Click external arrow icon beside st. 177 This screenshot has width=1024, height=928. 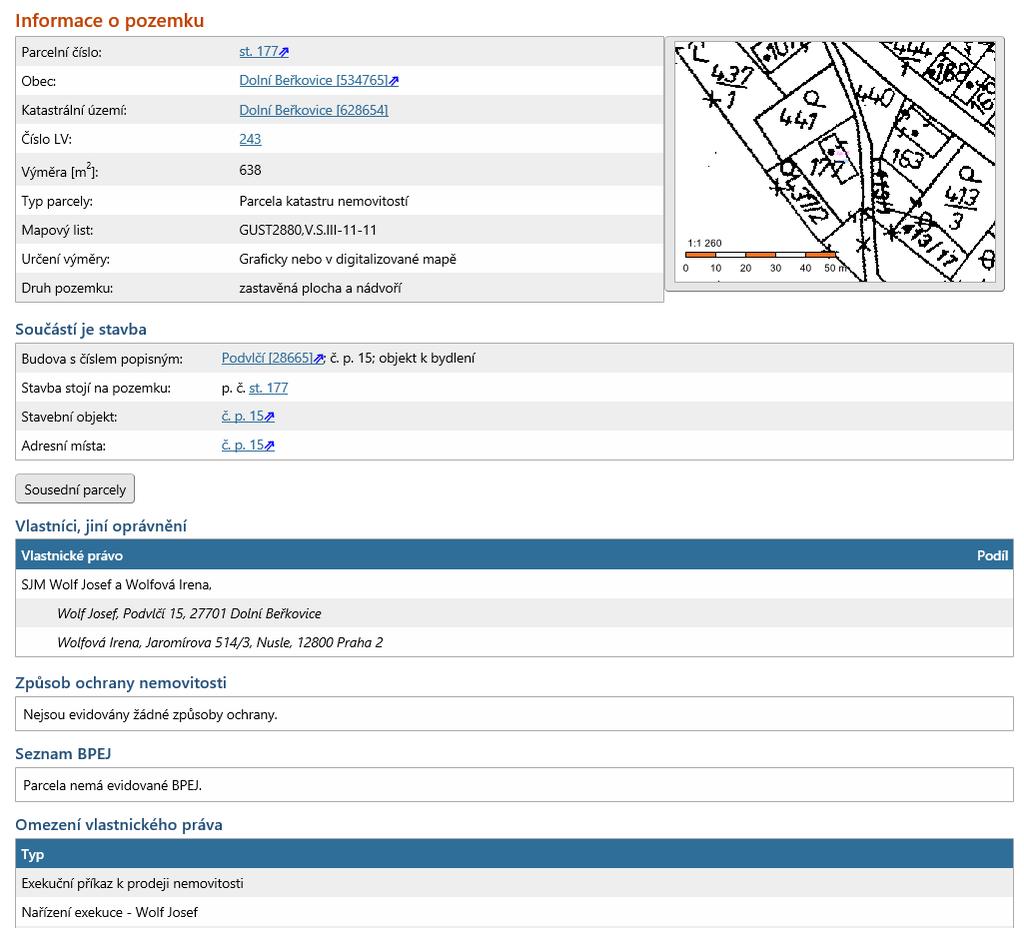(x=284, y=52)
